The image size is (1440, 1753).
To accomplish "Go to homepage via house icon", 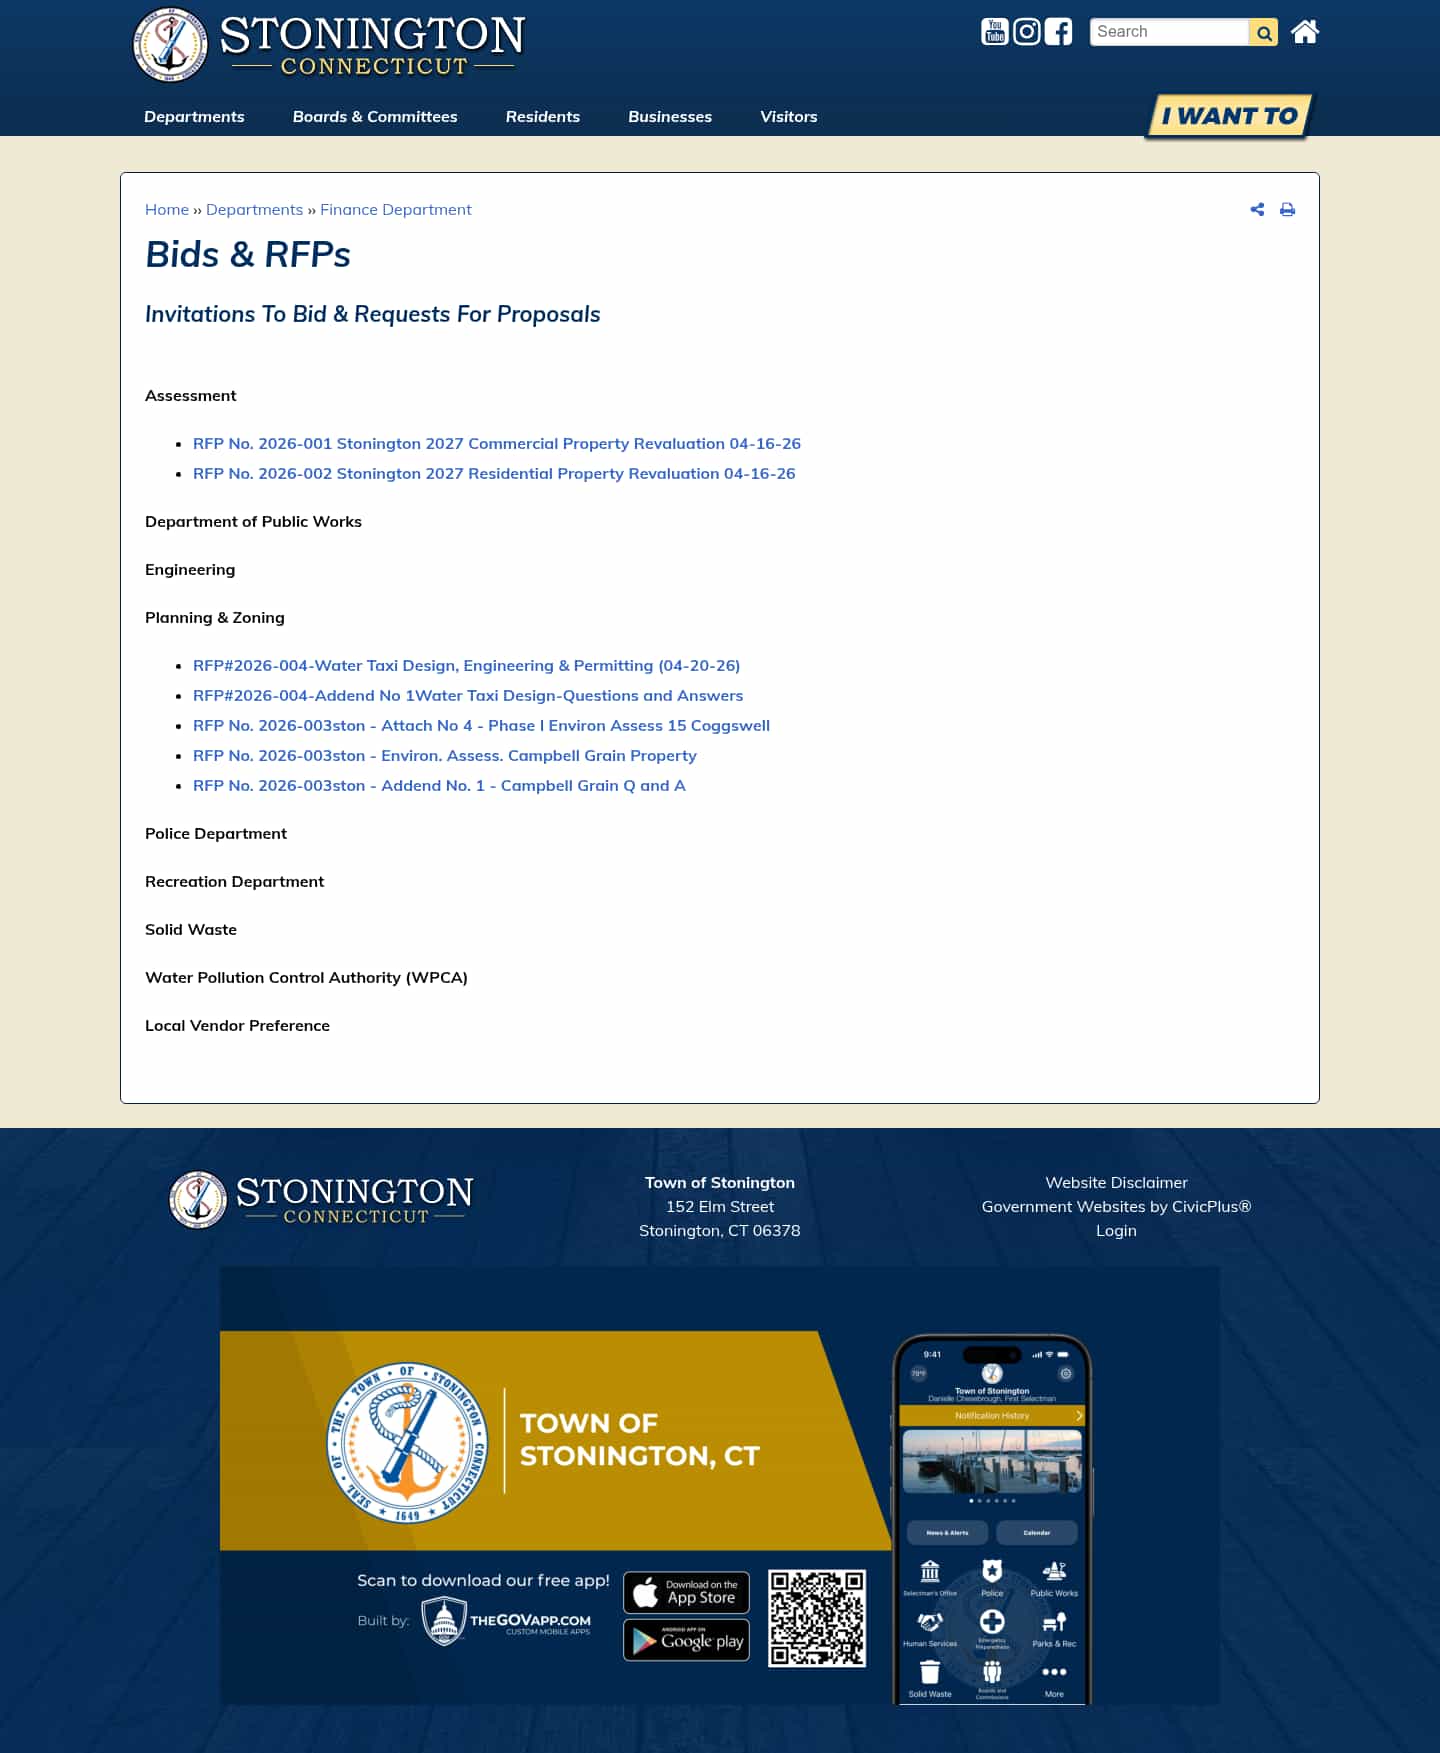I will click(1304, 32).
